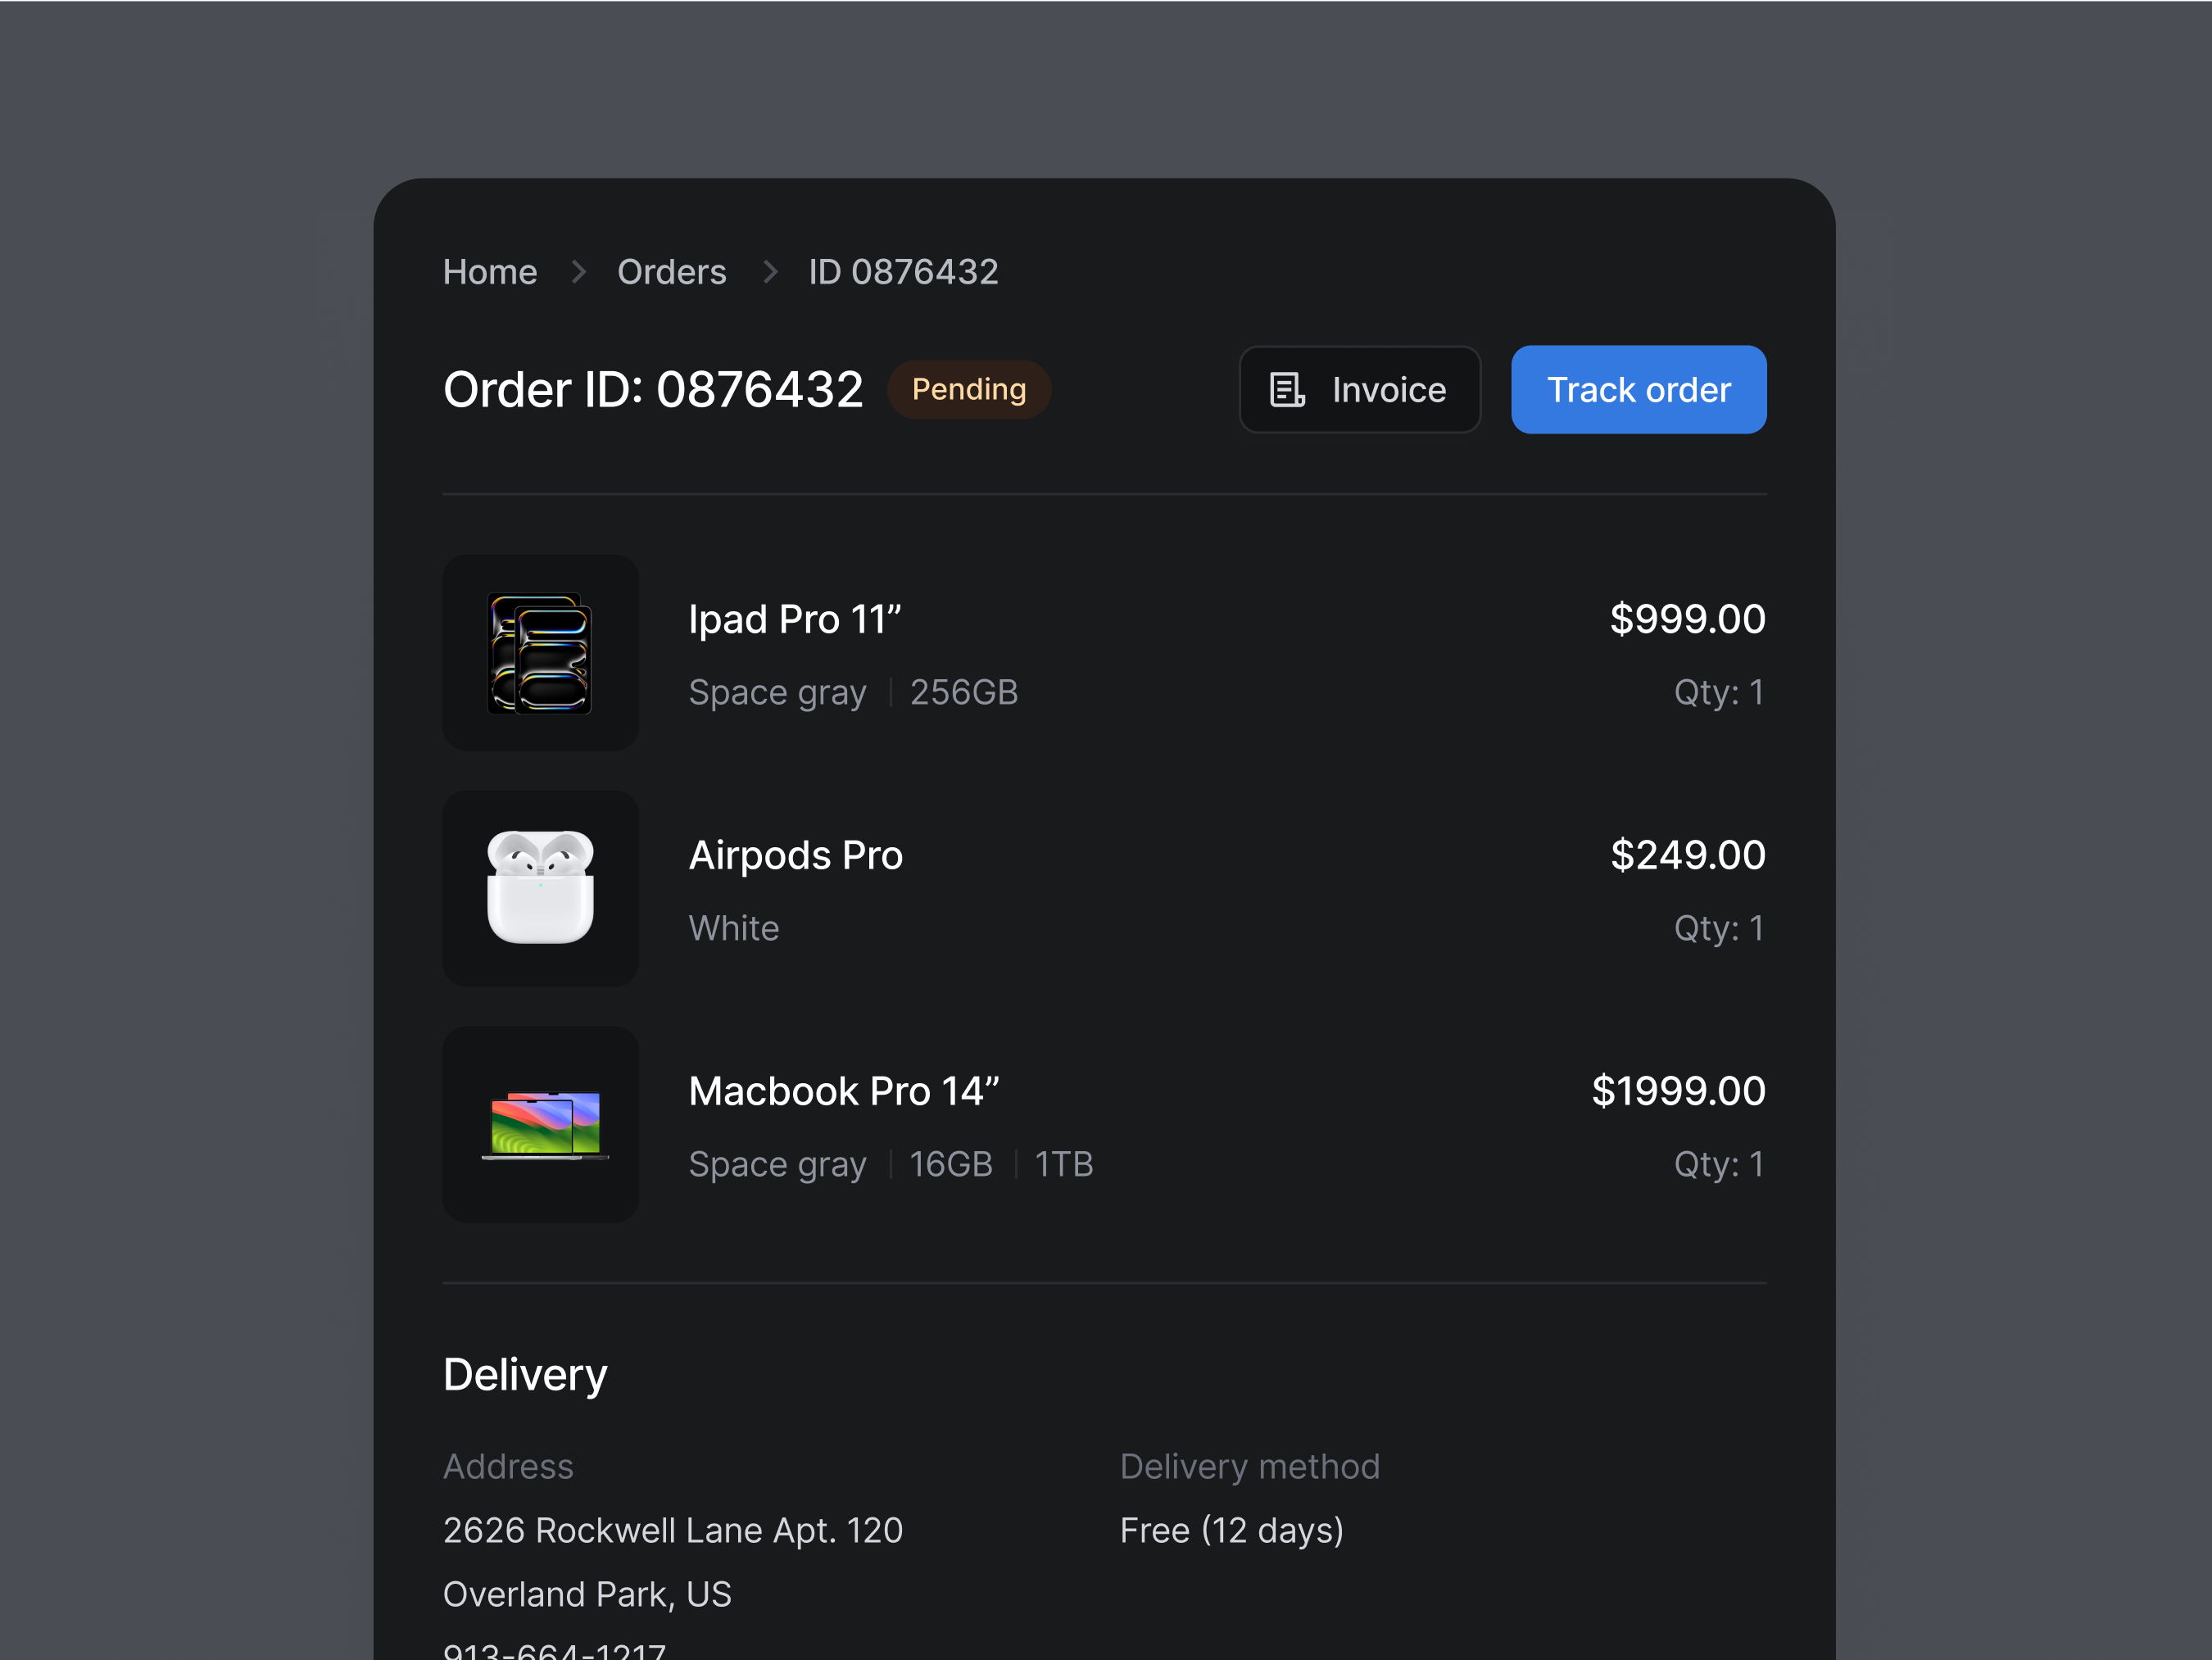Click the Airpods Pro product title

(795, 854)
